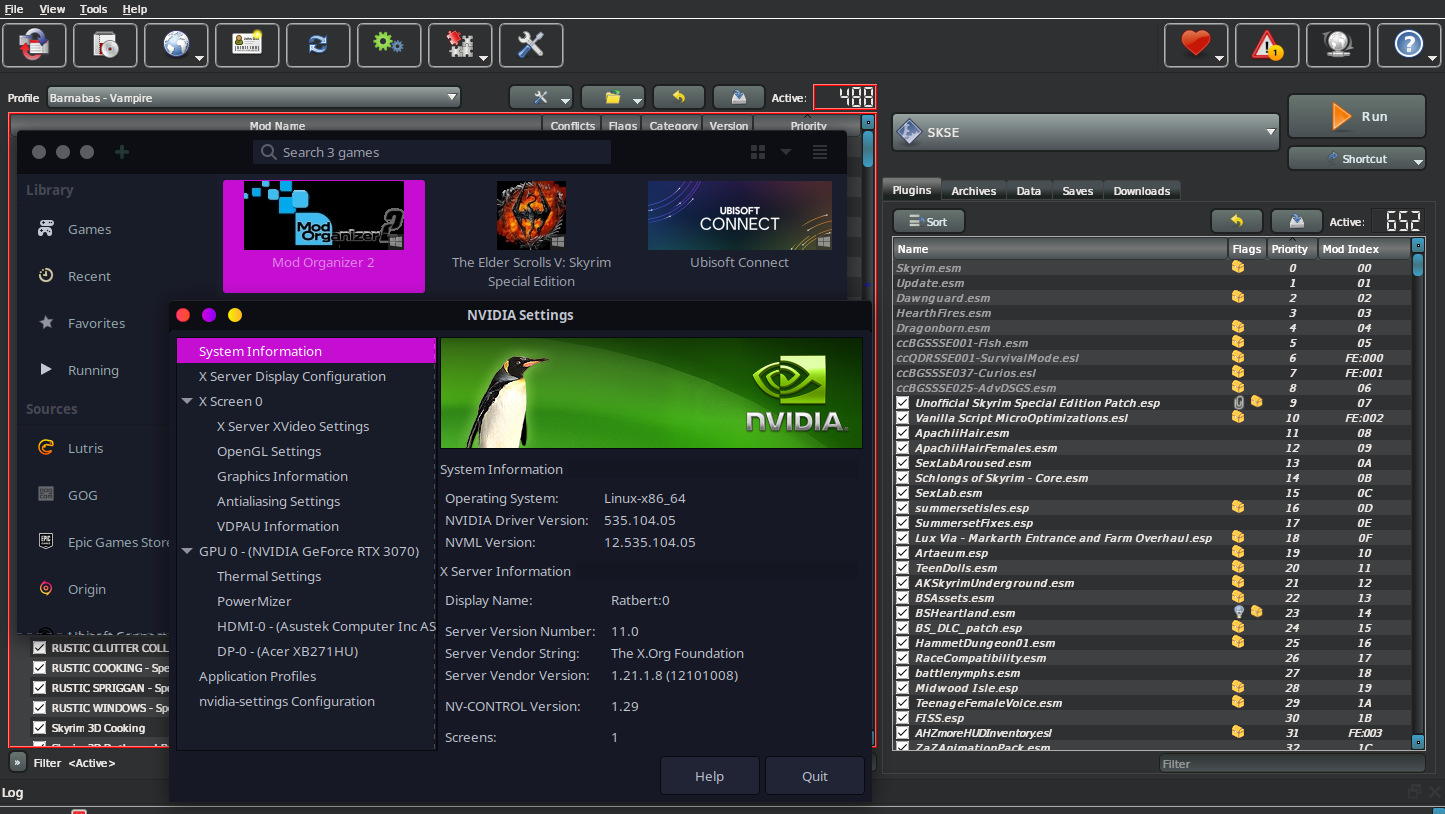Open the executables gears icon
This screenshot has height=814, width=1445.
tap(389, 45)
